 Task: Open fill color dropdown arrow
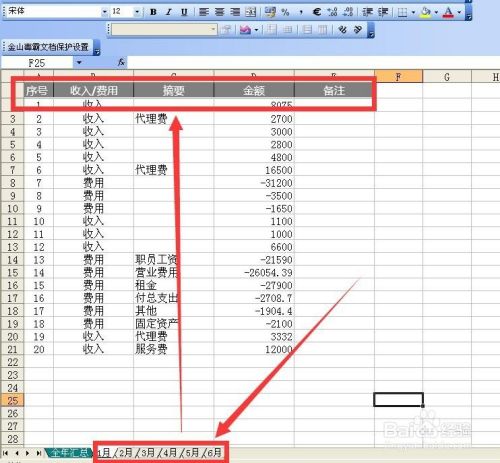[436, 13]
